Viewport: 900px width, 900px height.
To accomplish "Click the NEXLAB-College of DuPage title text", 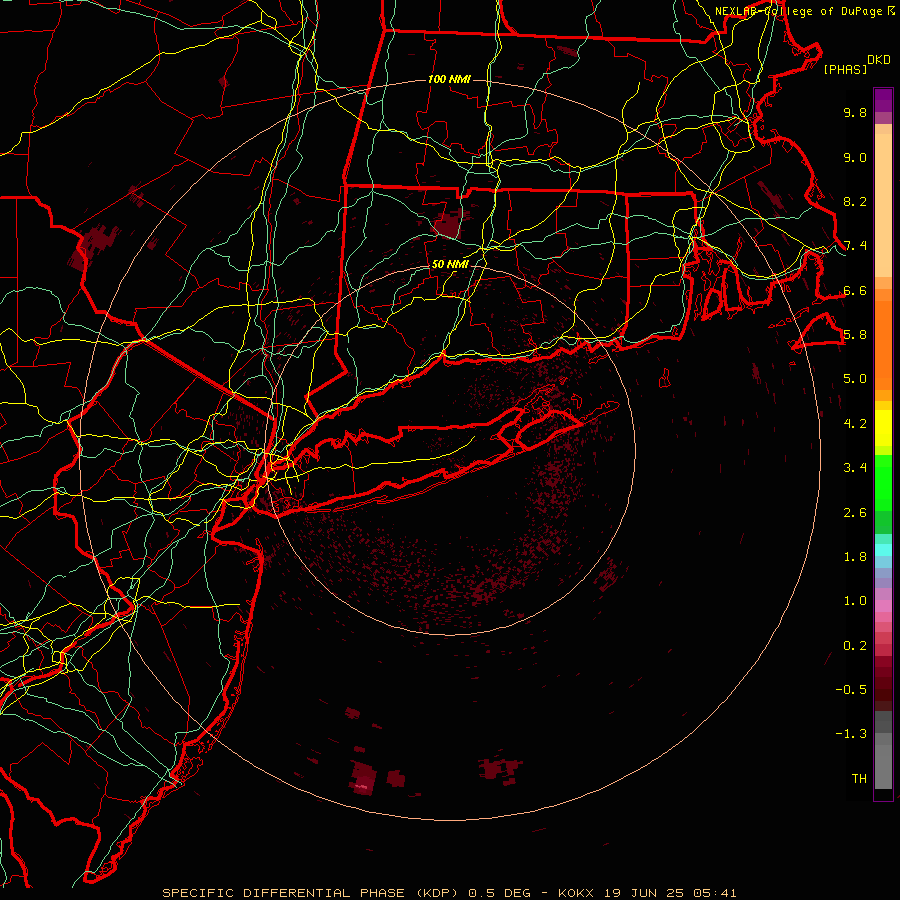I will (x=798, y=11).
